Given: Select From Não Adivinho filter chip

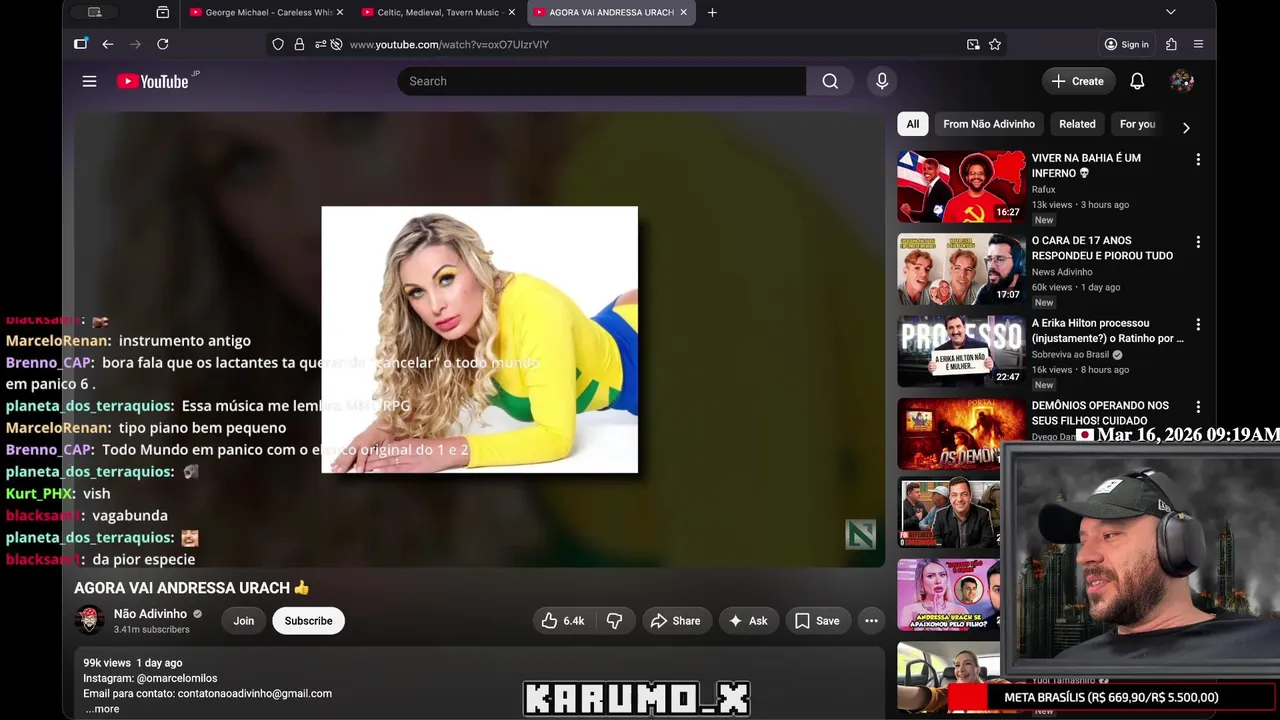Looking at the screenshot, I should pyautogui.click(x=989, y=124).
